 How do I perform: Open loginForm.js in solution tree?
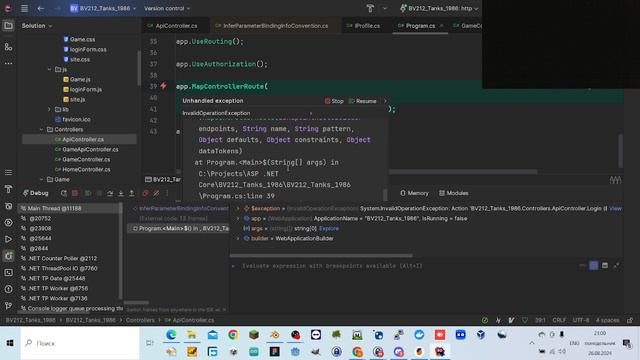point(82,89)
